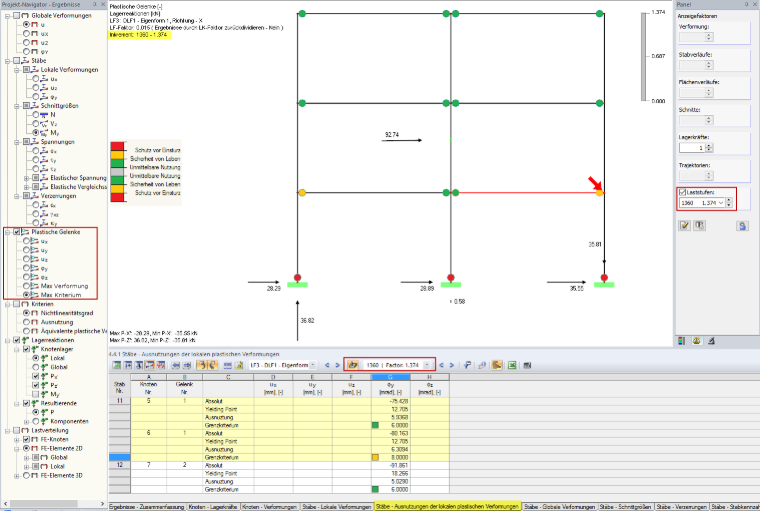The width and height of the screenshot is (760, 511).
Task: Switch to Ergebnisse - Zusammenfassung tab
Action: [147, 507]
